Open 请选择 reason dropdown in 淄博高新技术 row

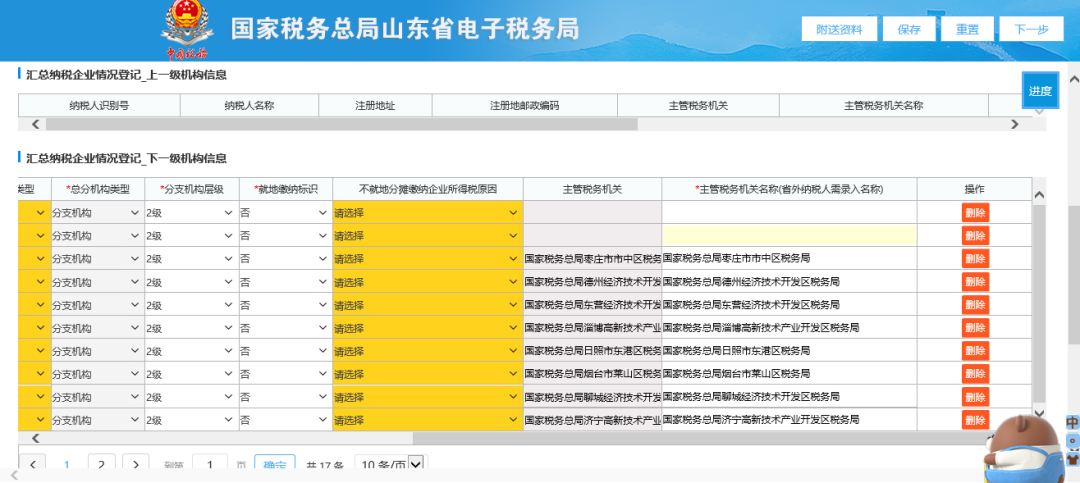coord(427,328)
